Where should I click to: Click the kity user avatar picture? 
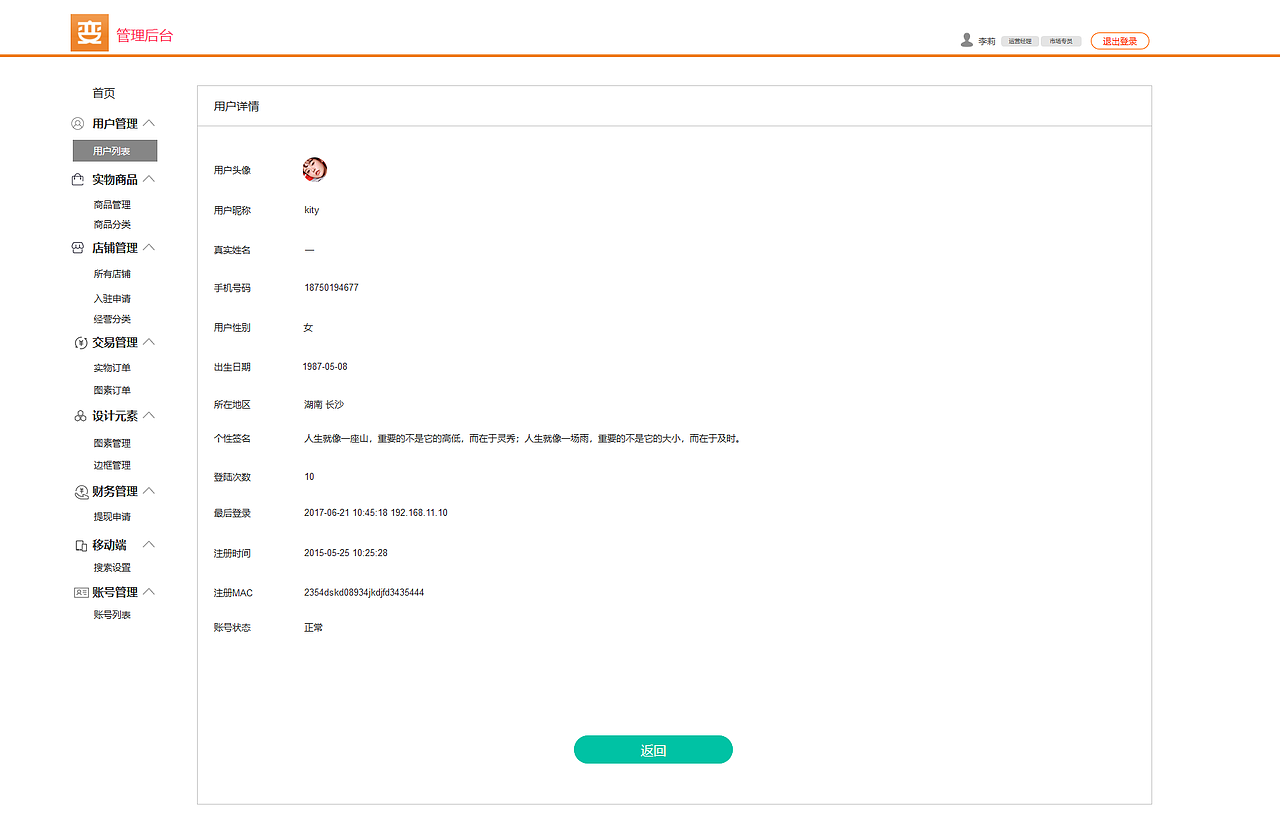(x=315, y=169)
